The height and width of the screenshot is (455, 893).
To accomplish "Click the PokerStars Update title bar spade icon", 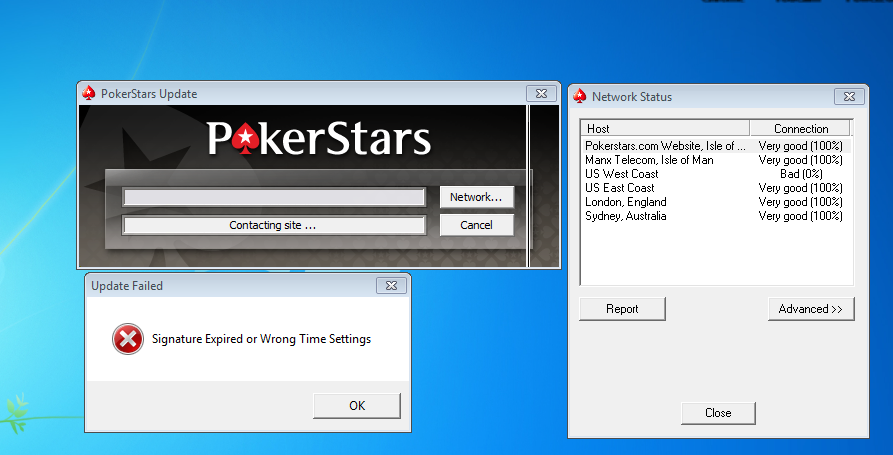I will point(89,94).
